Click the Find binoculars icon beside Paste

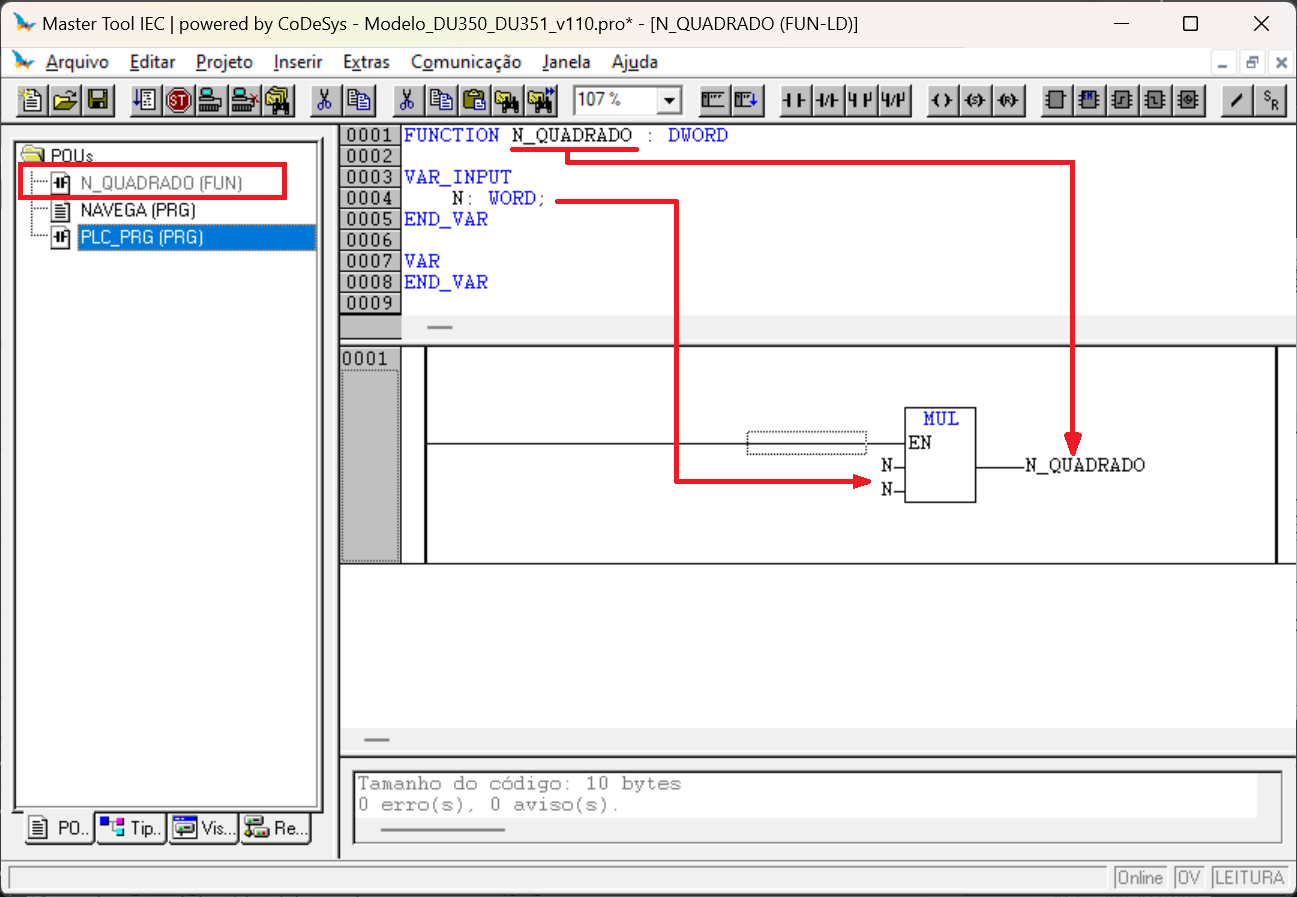507,100
